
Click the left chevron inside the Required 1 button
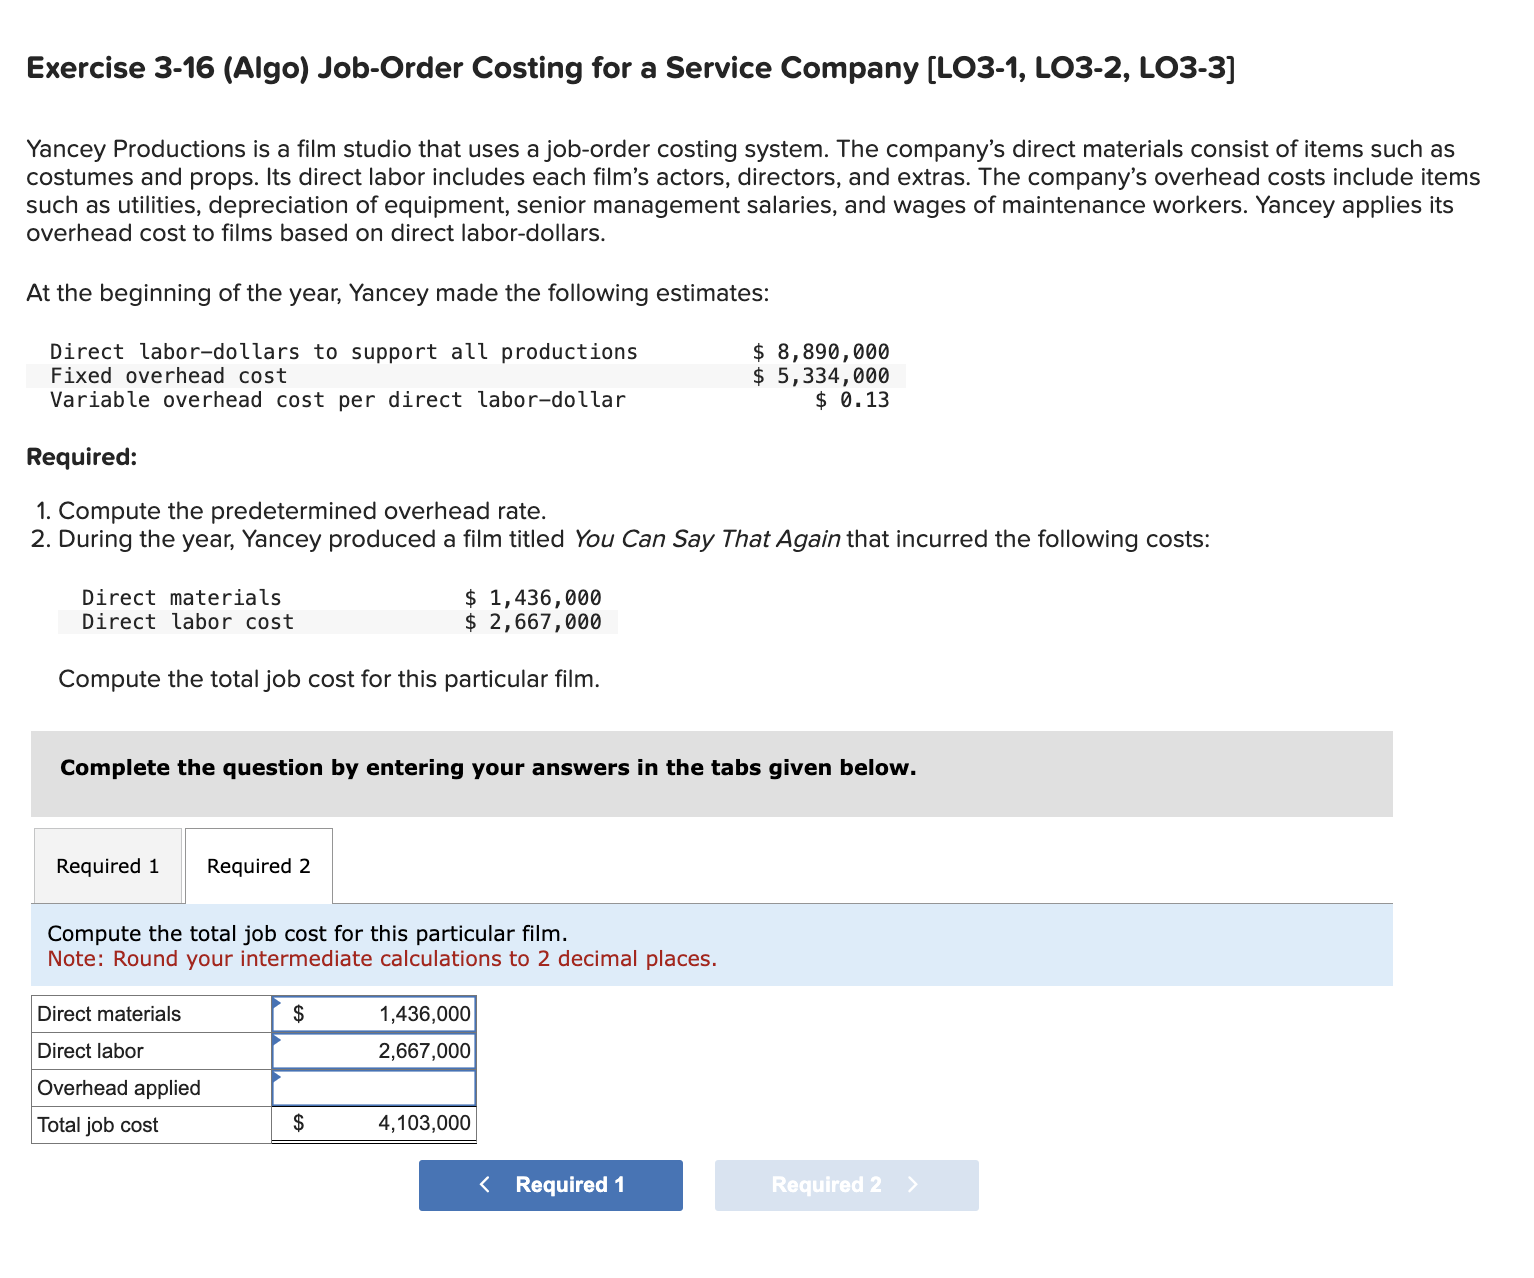(x=485, y=1185)
